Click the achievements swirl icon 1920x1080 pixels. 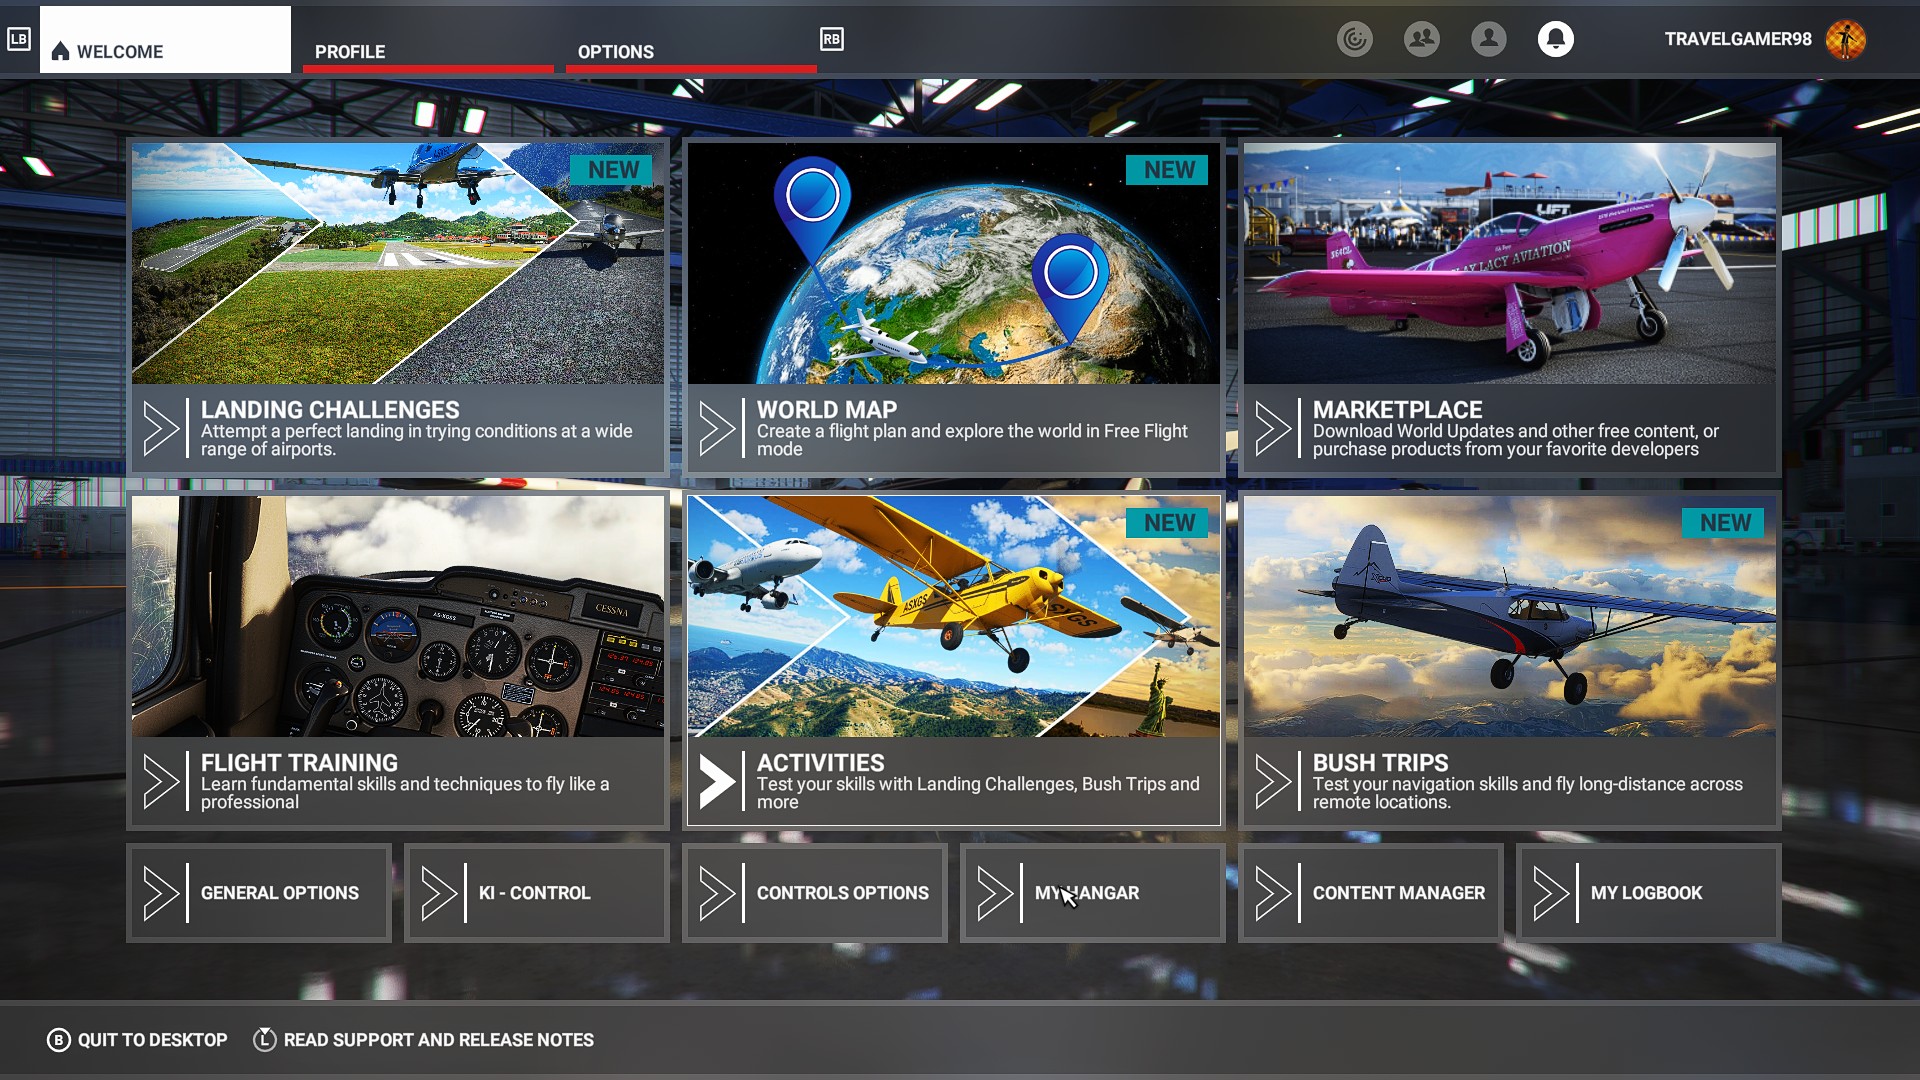(1354, 39)
